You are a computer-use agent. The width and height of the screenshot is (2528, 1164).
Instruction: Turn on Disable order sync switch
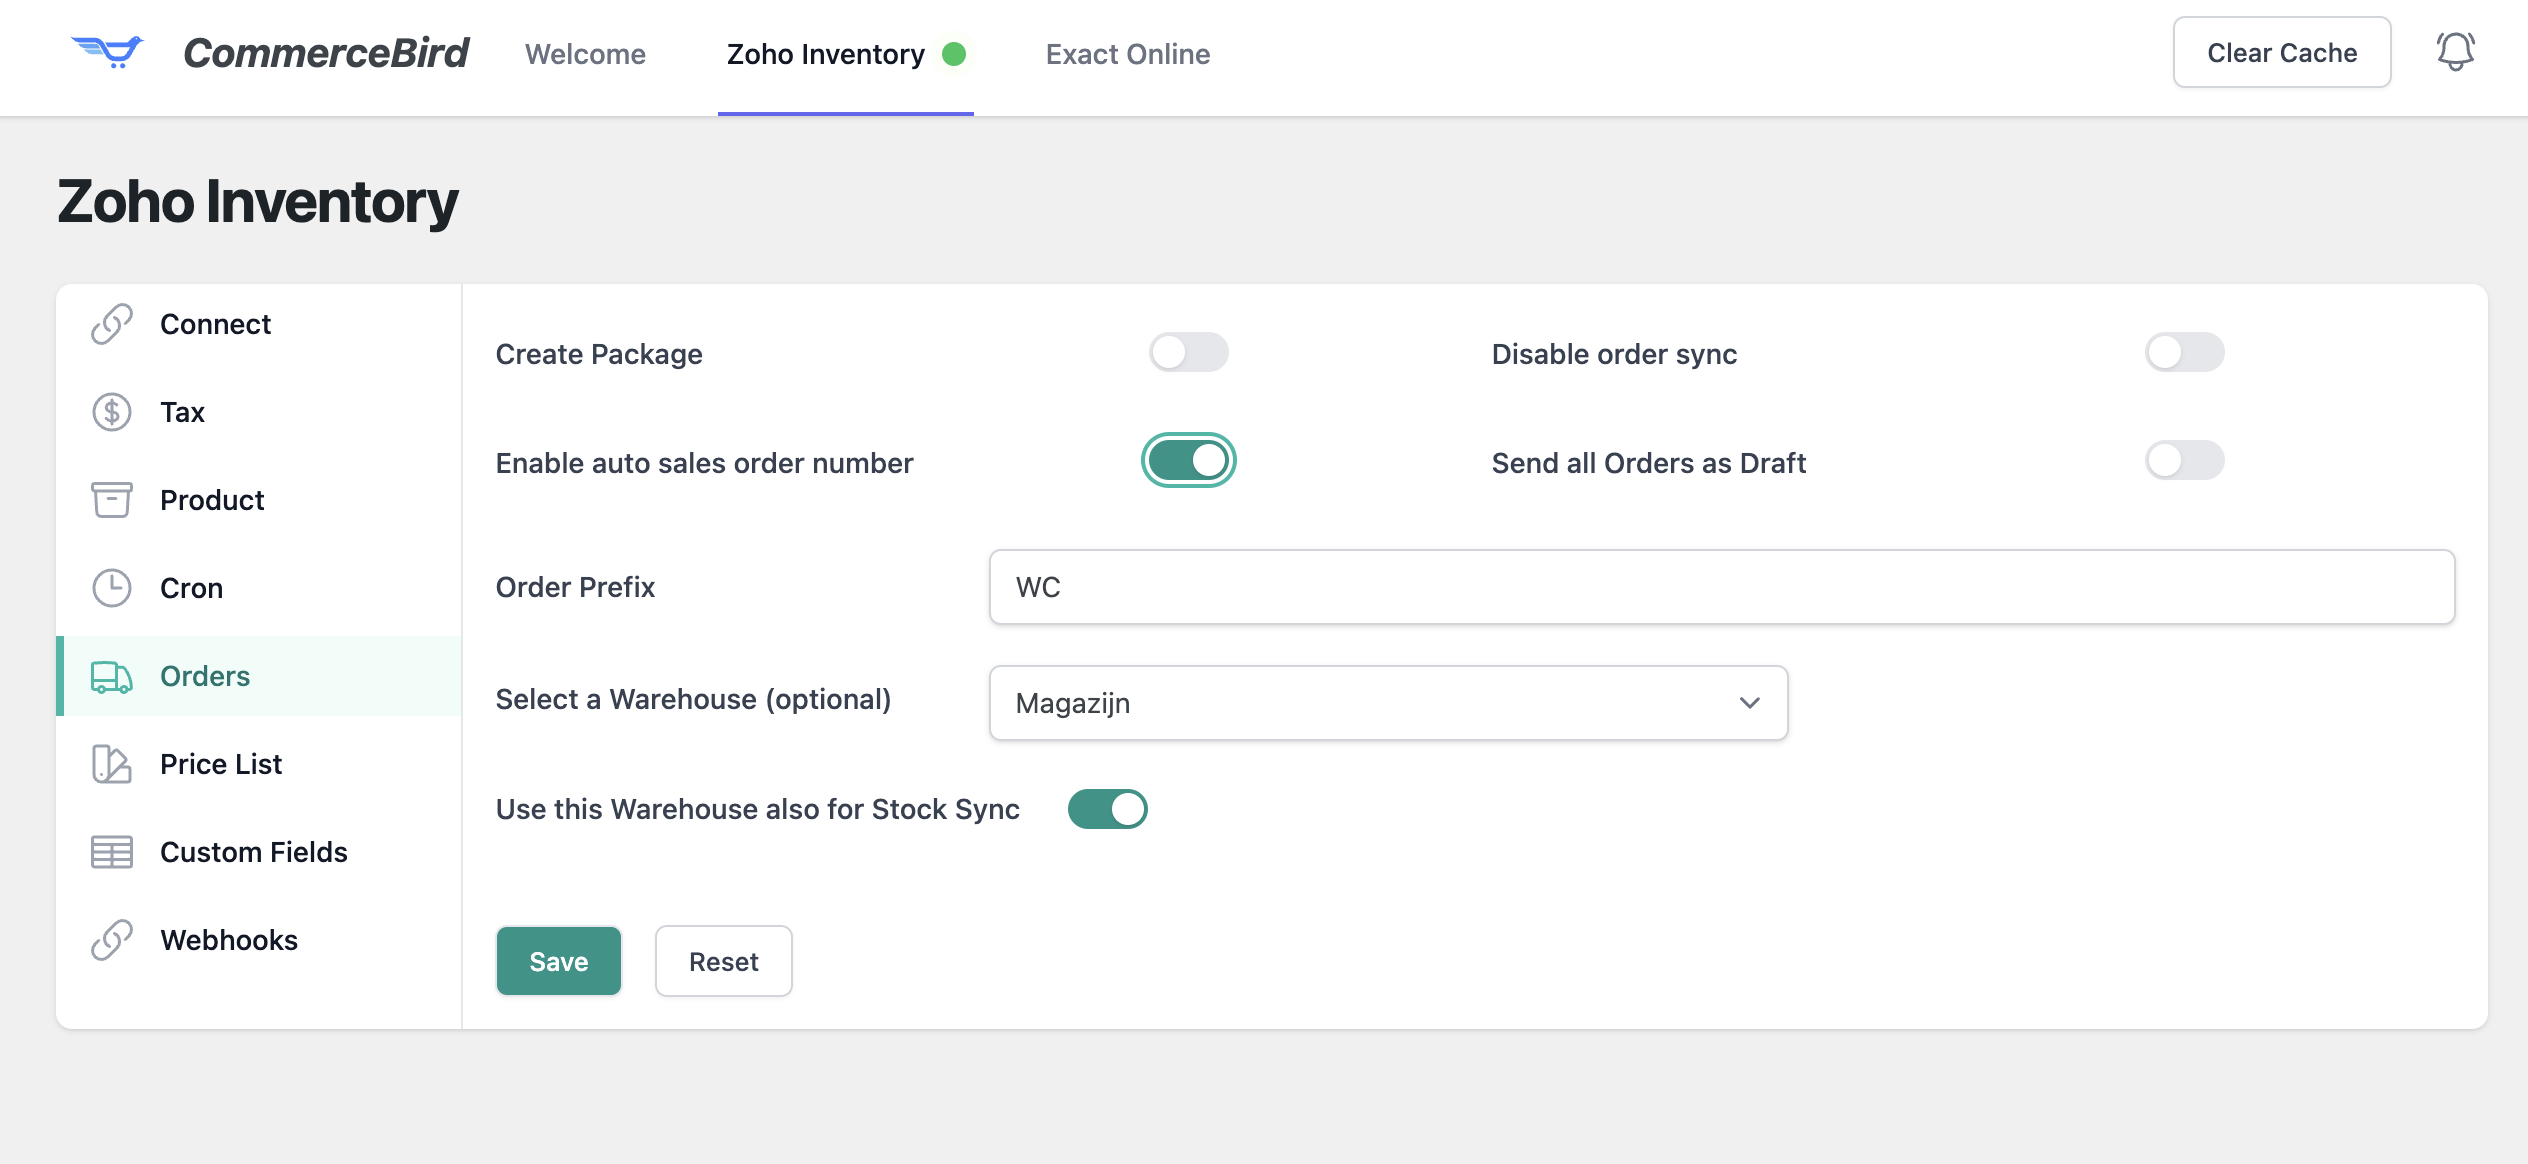click(2184, 352)
